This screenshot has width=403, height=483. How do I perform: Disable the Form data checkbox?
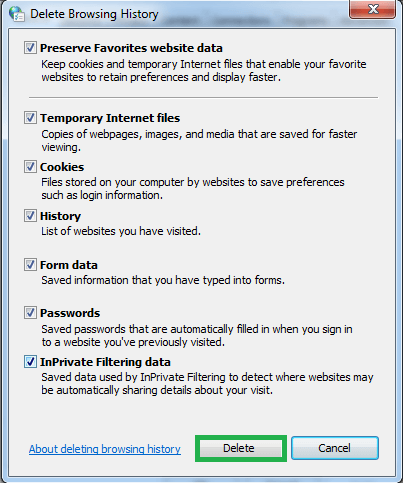click(x=30, y=265)
